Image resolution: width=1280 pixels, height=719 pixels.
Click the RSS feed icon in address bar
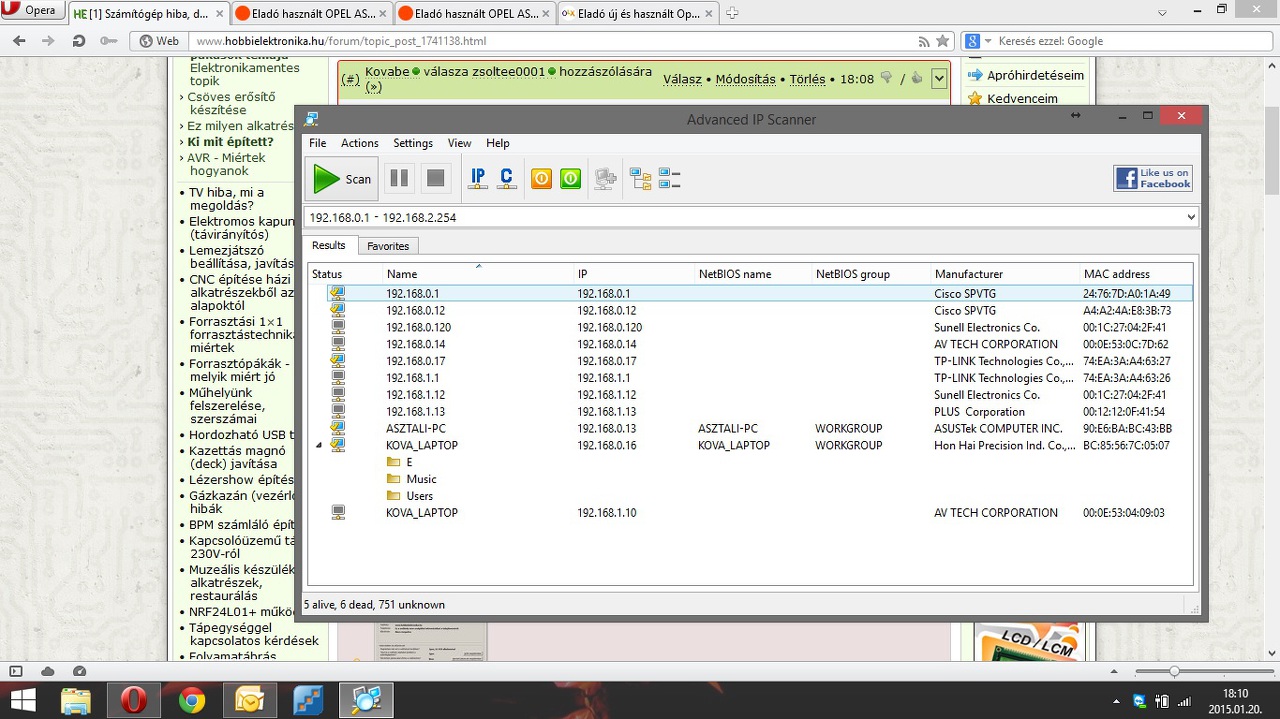[x=924, y=41]
